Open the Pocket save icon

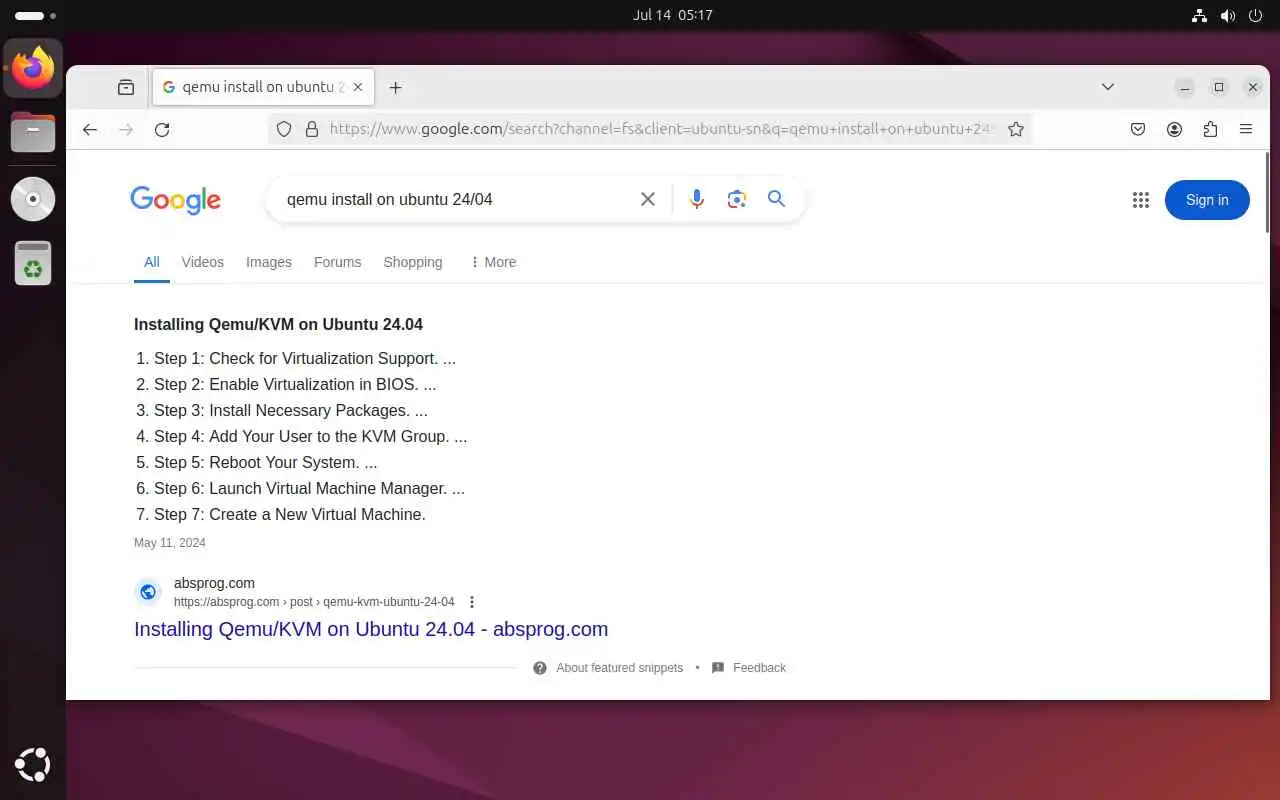tap(1138, 129)
